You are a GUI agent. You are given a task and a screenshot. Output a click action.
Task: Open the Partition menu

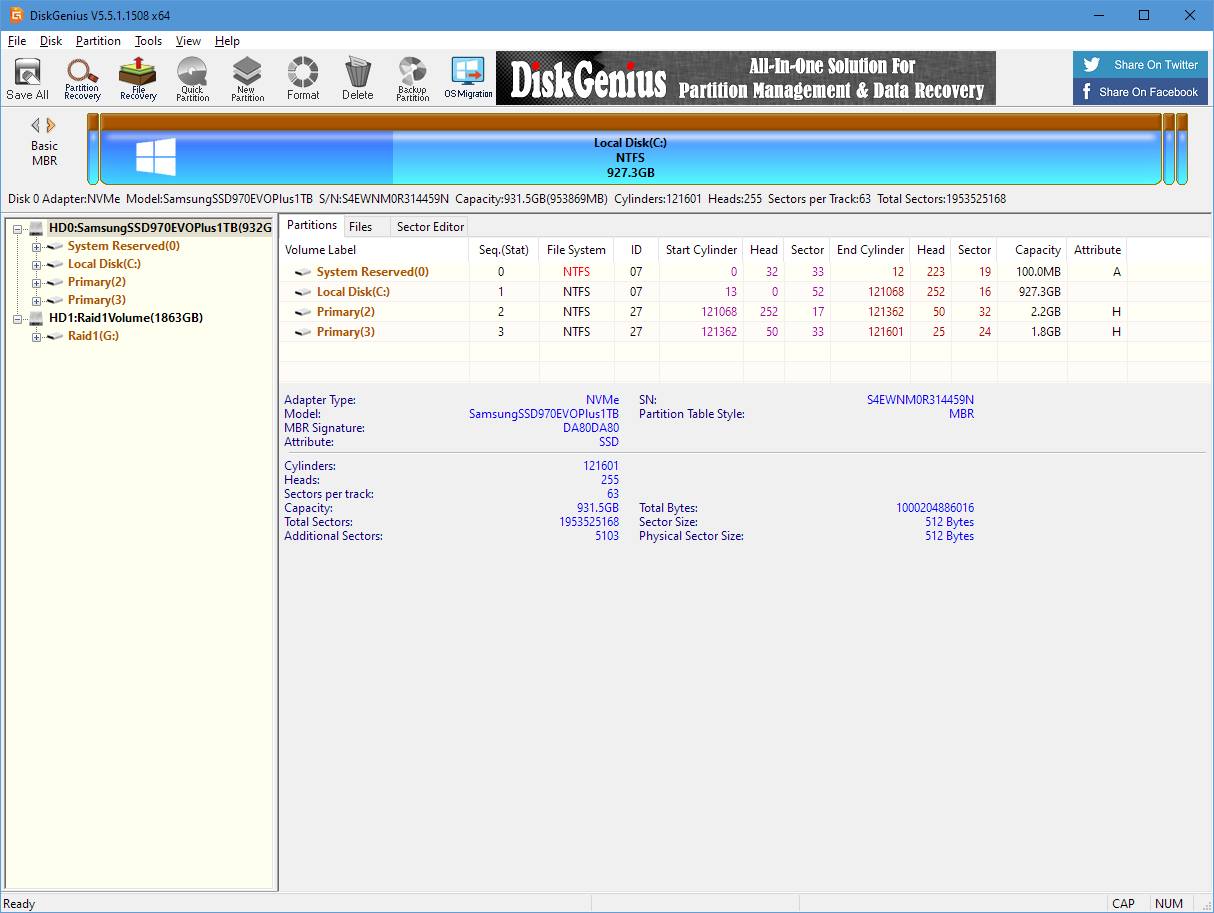pyautogui.click(x=98, y=41)
